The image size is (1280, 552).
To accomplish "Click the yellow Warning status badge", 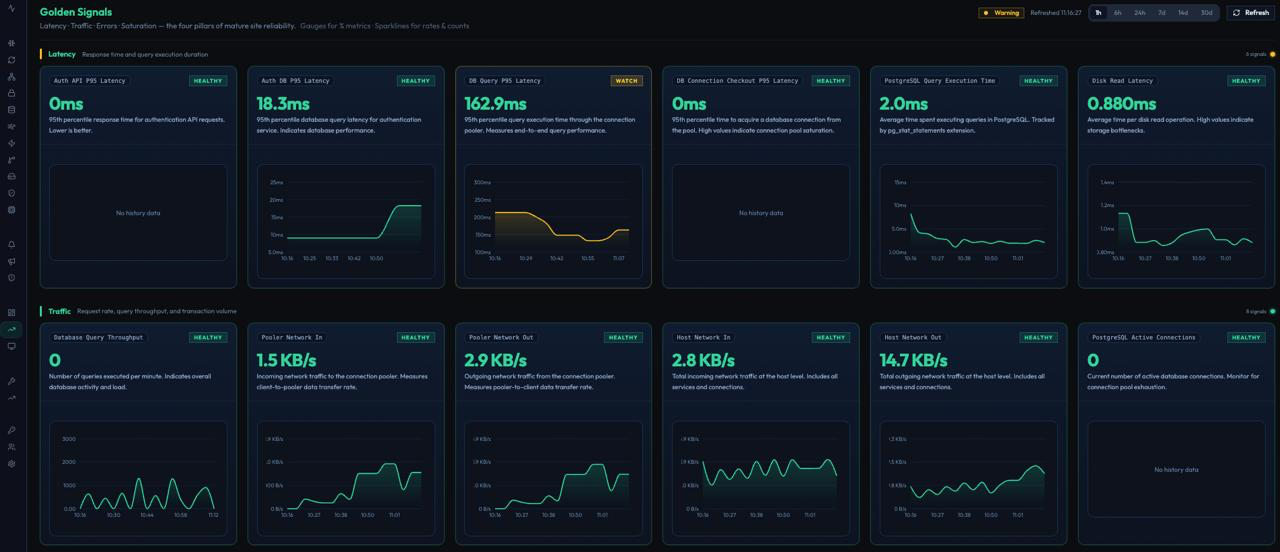I will [1002, 13].
